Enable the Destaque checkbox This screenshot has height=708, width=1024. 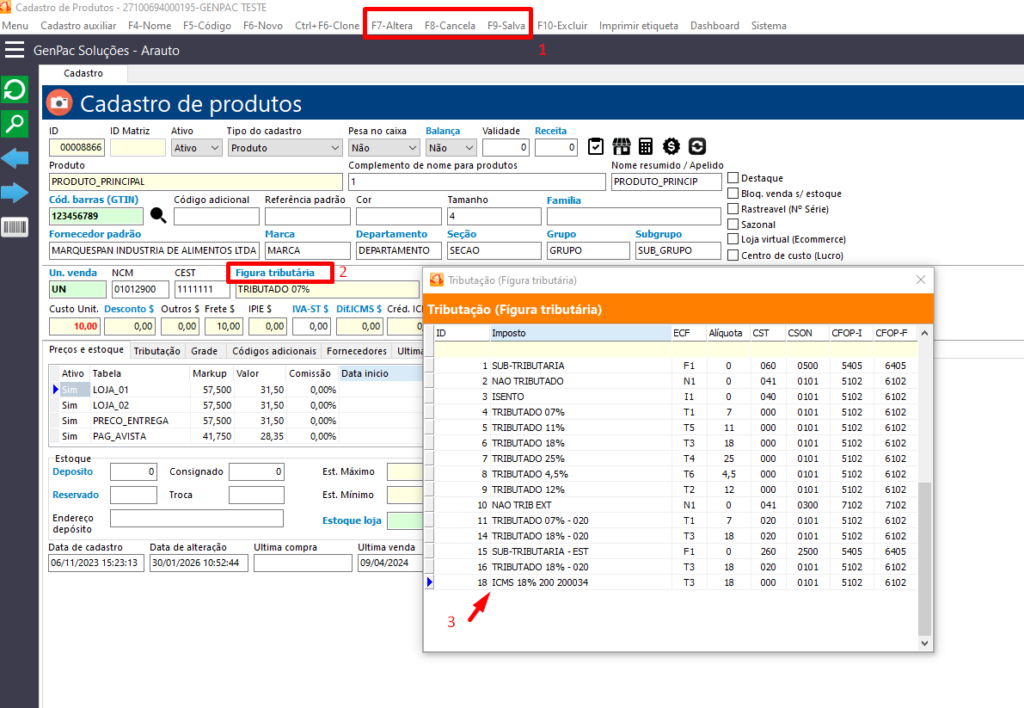(x=734, y=178)
